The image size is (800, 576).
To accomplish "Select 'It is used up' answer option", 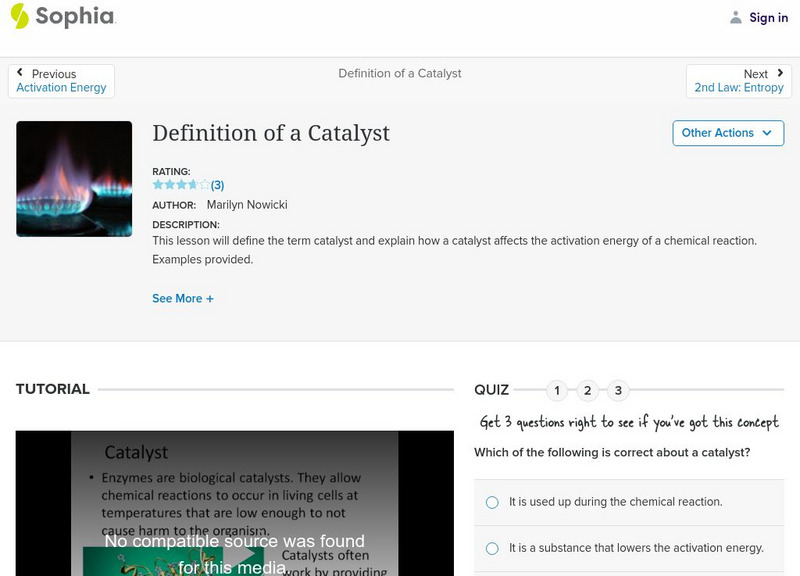I will 492,502.
